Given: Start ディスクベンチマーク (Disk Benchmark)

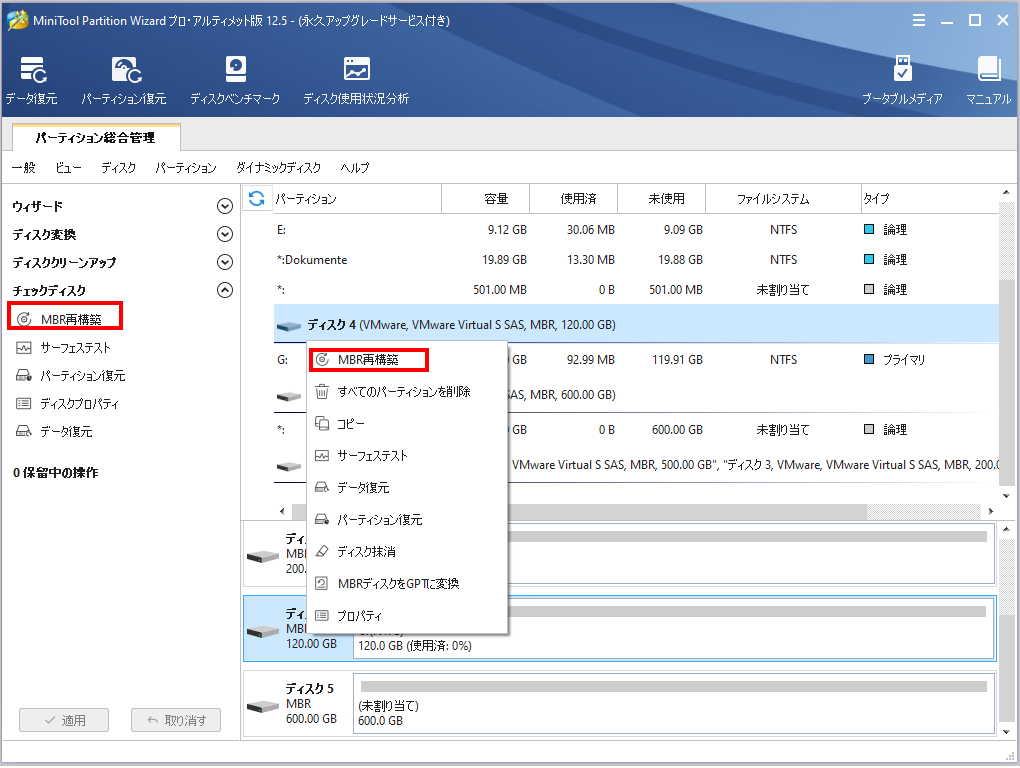Looking at the screenshot, I should click(235, 79).
